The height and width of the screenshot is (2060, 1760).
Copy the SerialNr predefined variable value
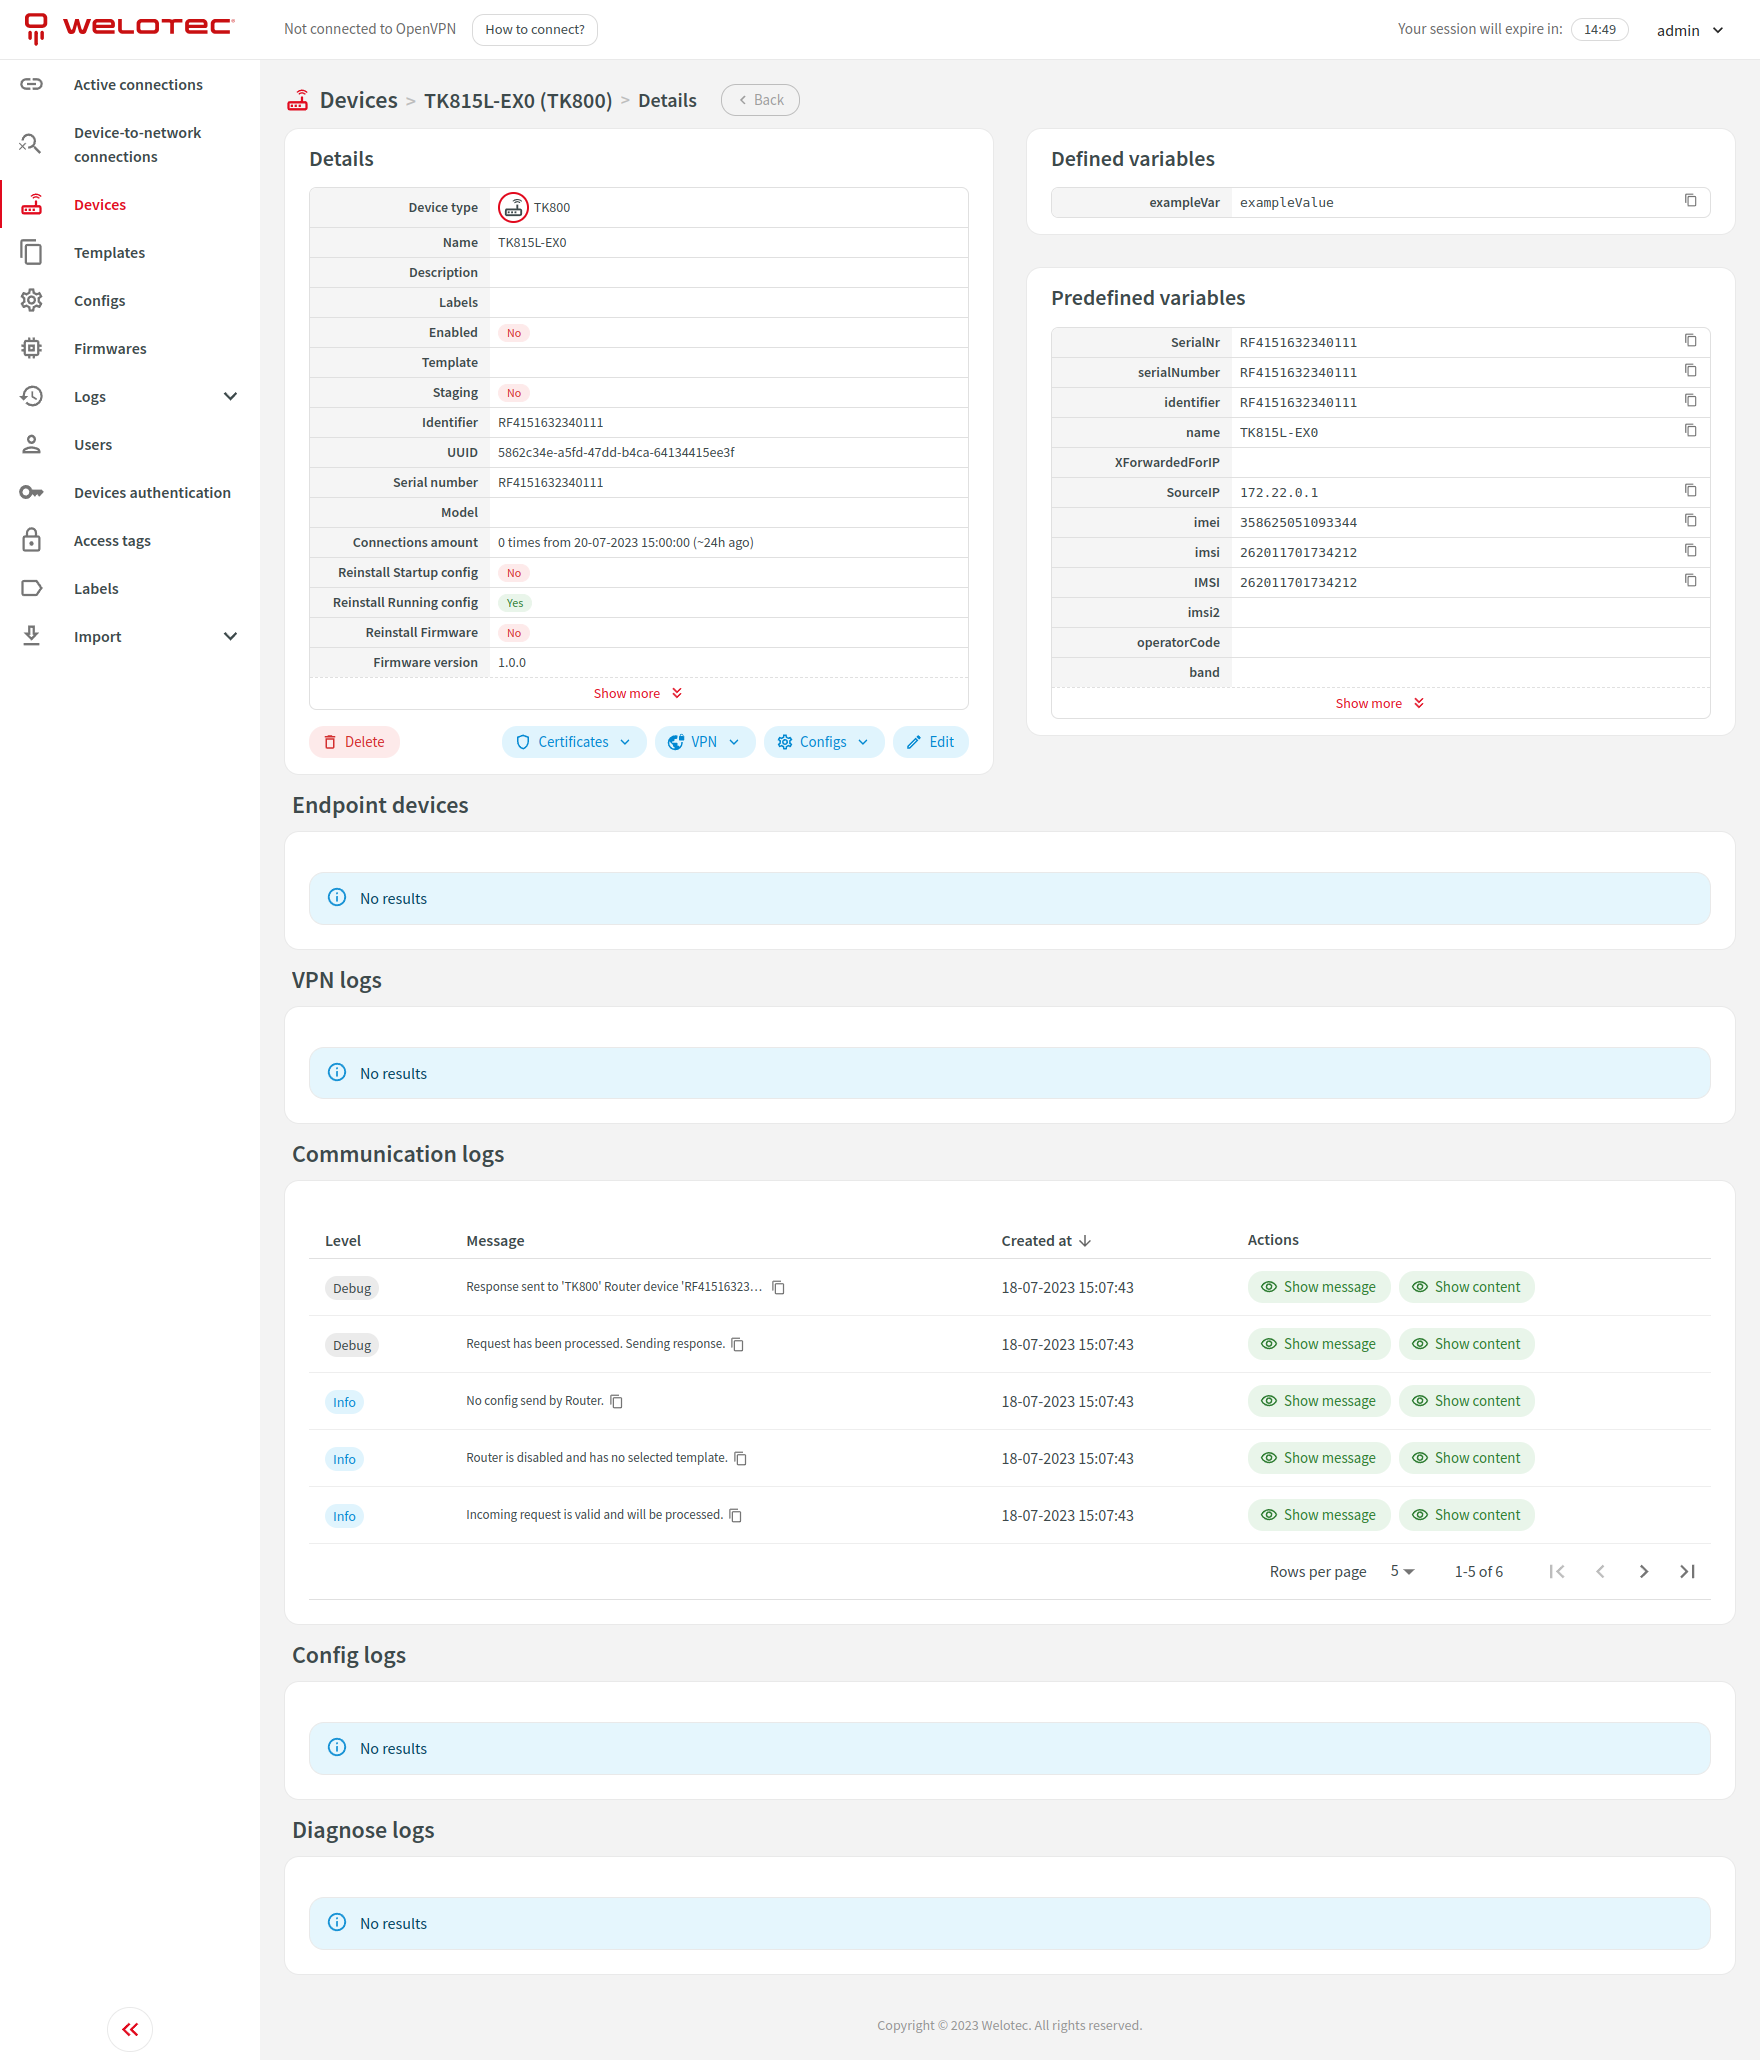(x=1691, y=341)
